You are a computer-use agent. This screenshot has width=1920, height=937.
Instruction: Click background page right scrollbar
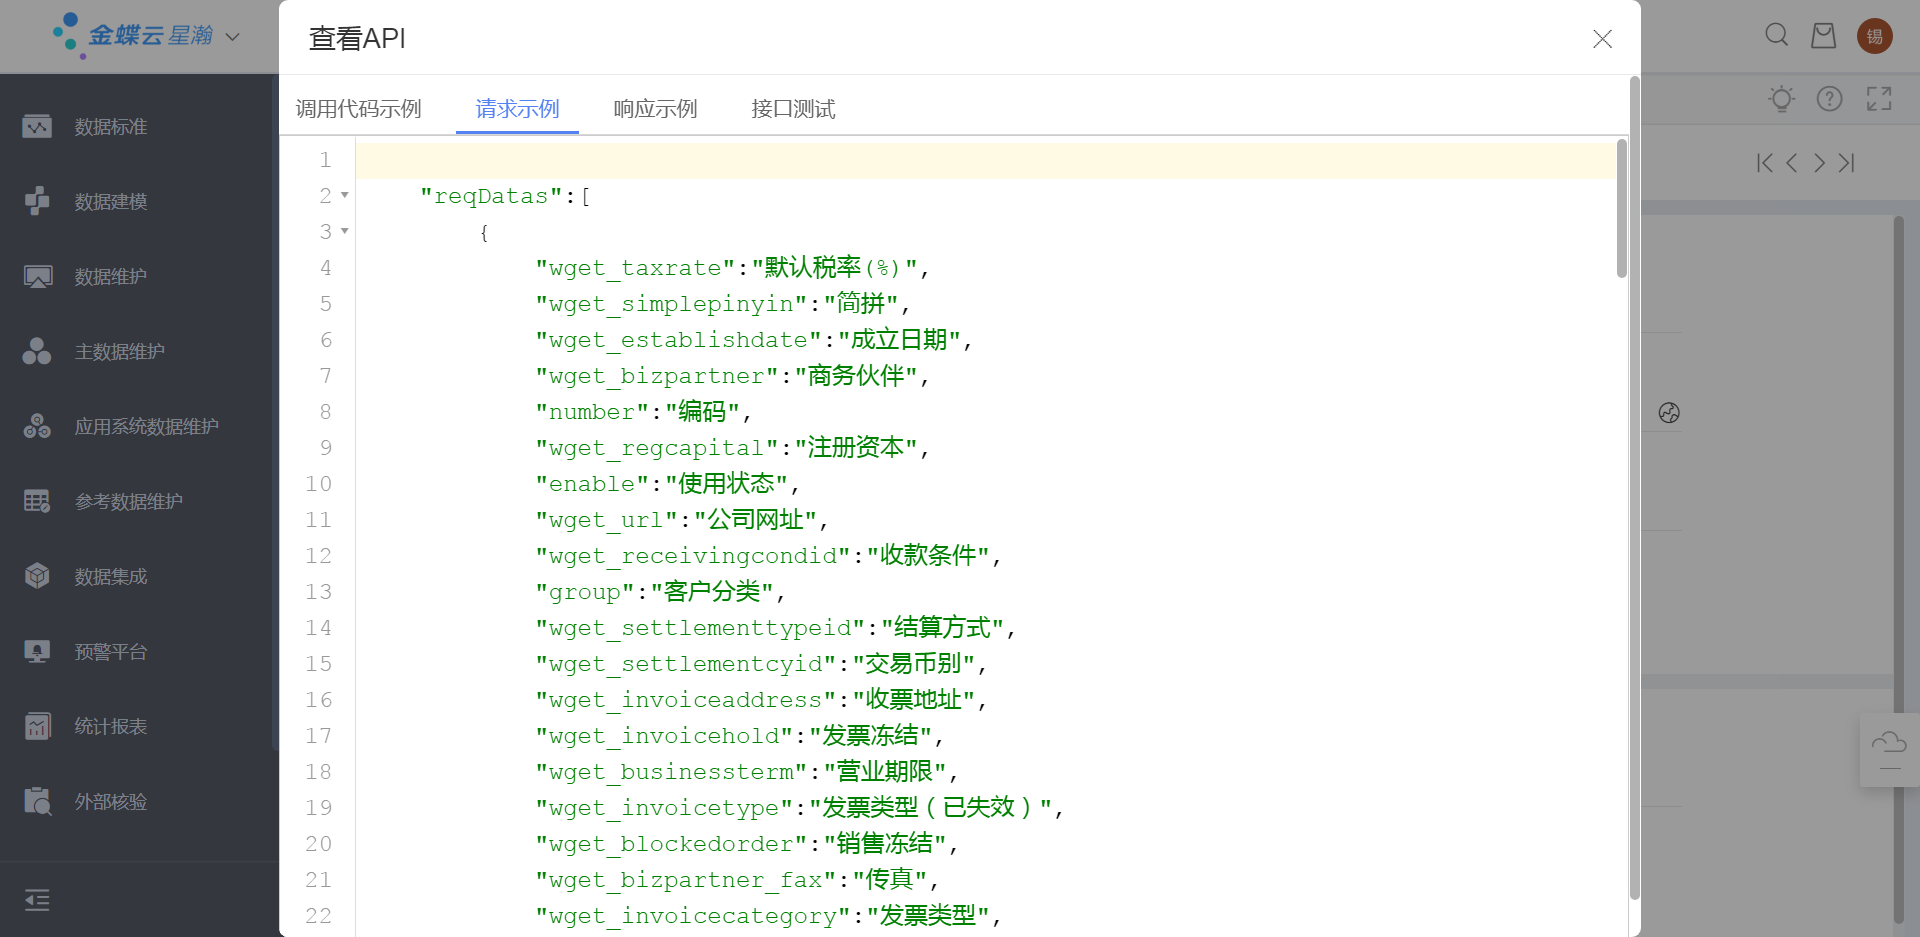click(x=1898, y=570)
